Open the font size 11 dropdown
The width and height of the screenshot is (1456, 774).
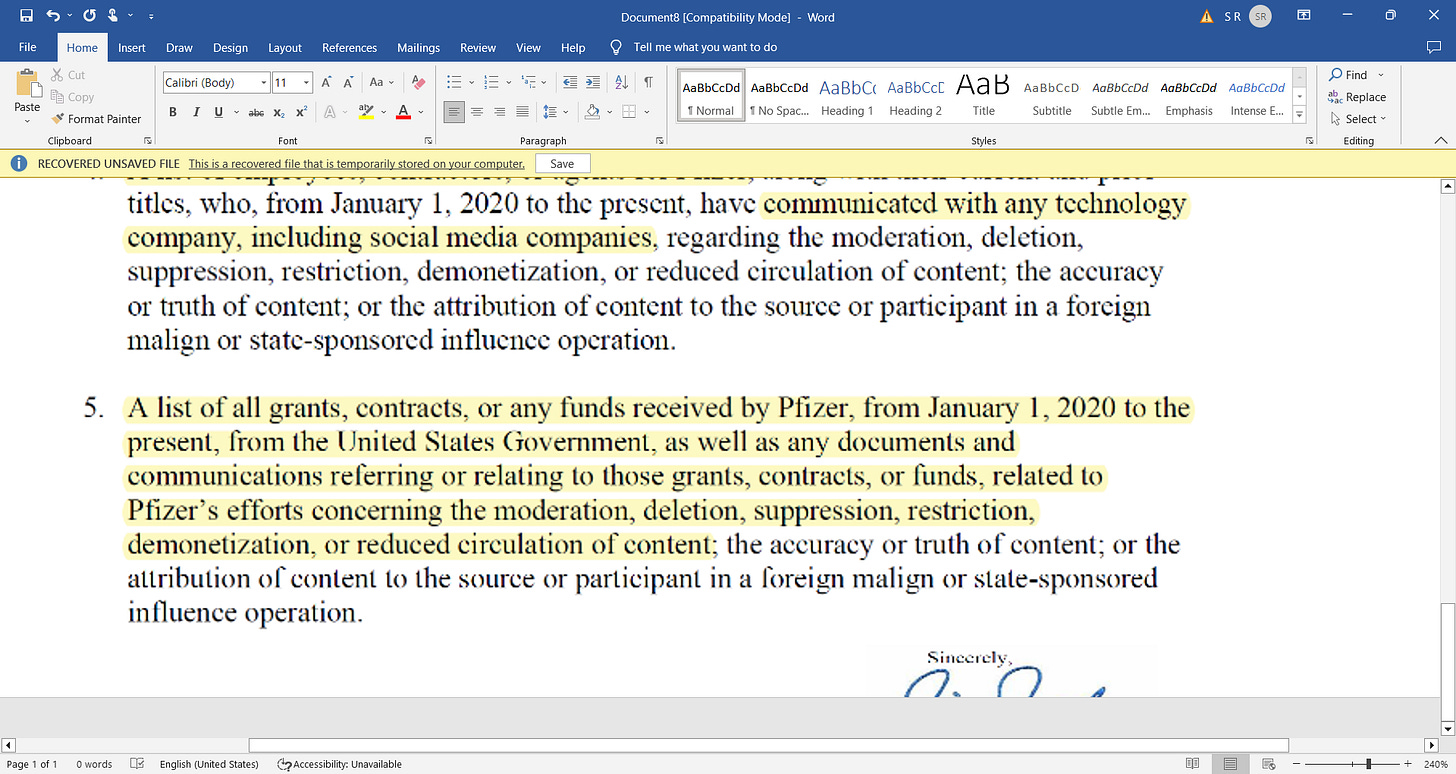(306, 83)
